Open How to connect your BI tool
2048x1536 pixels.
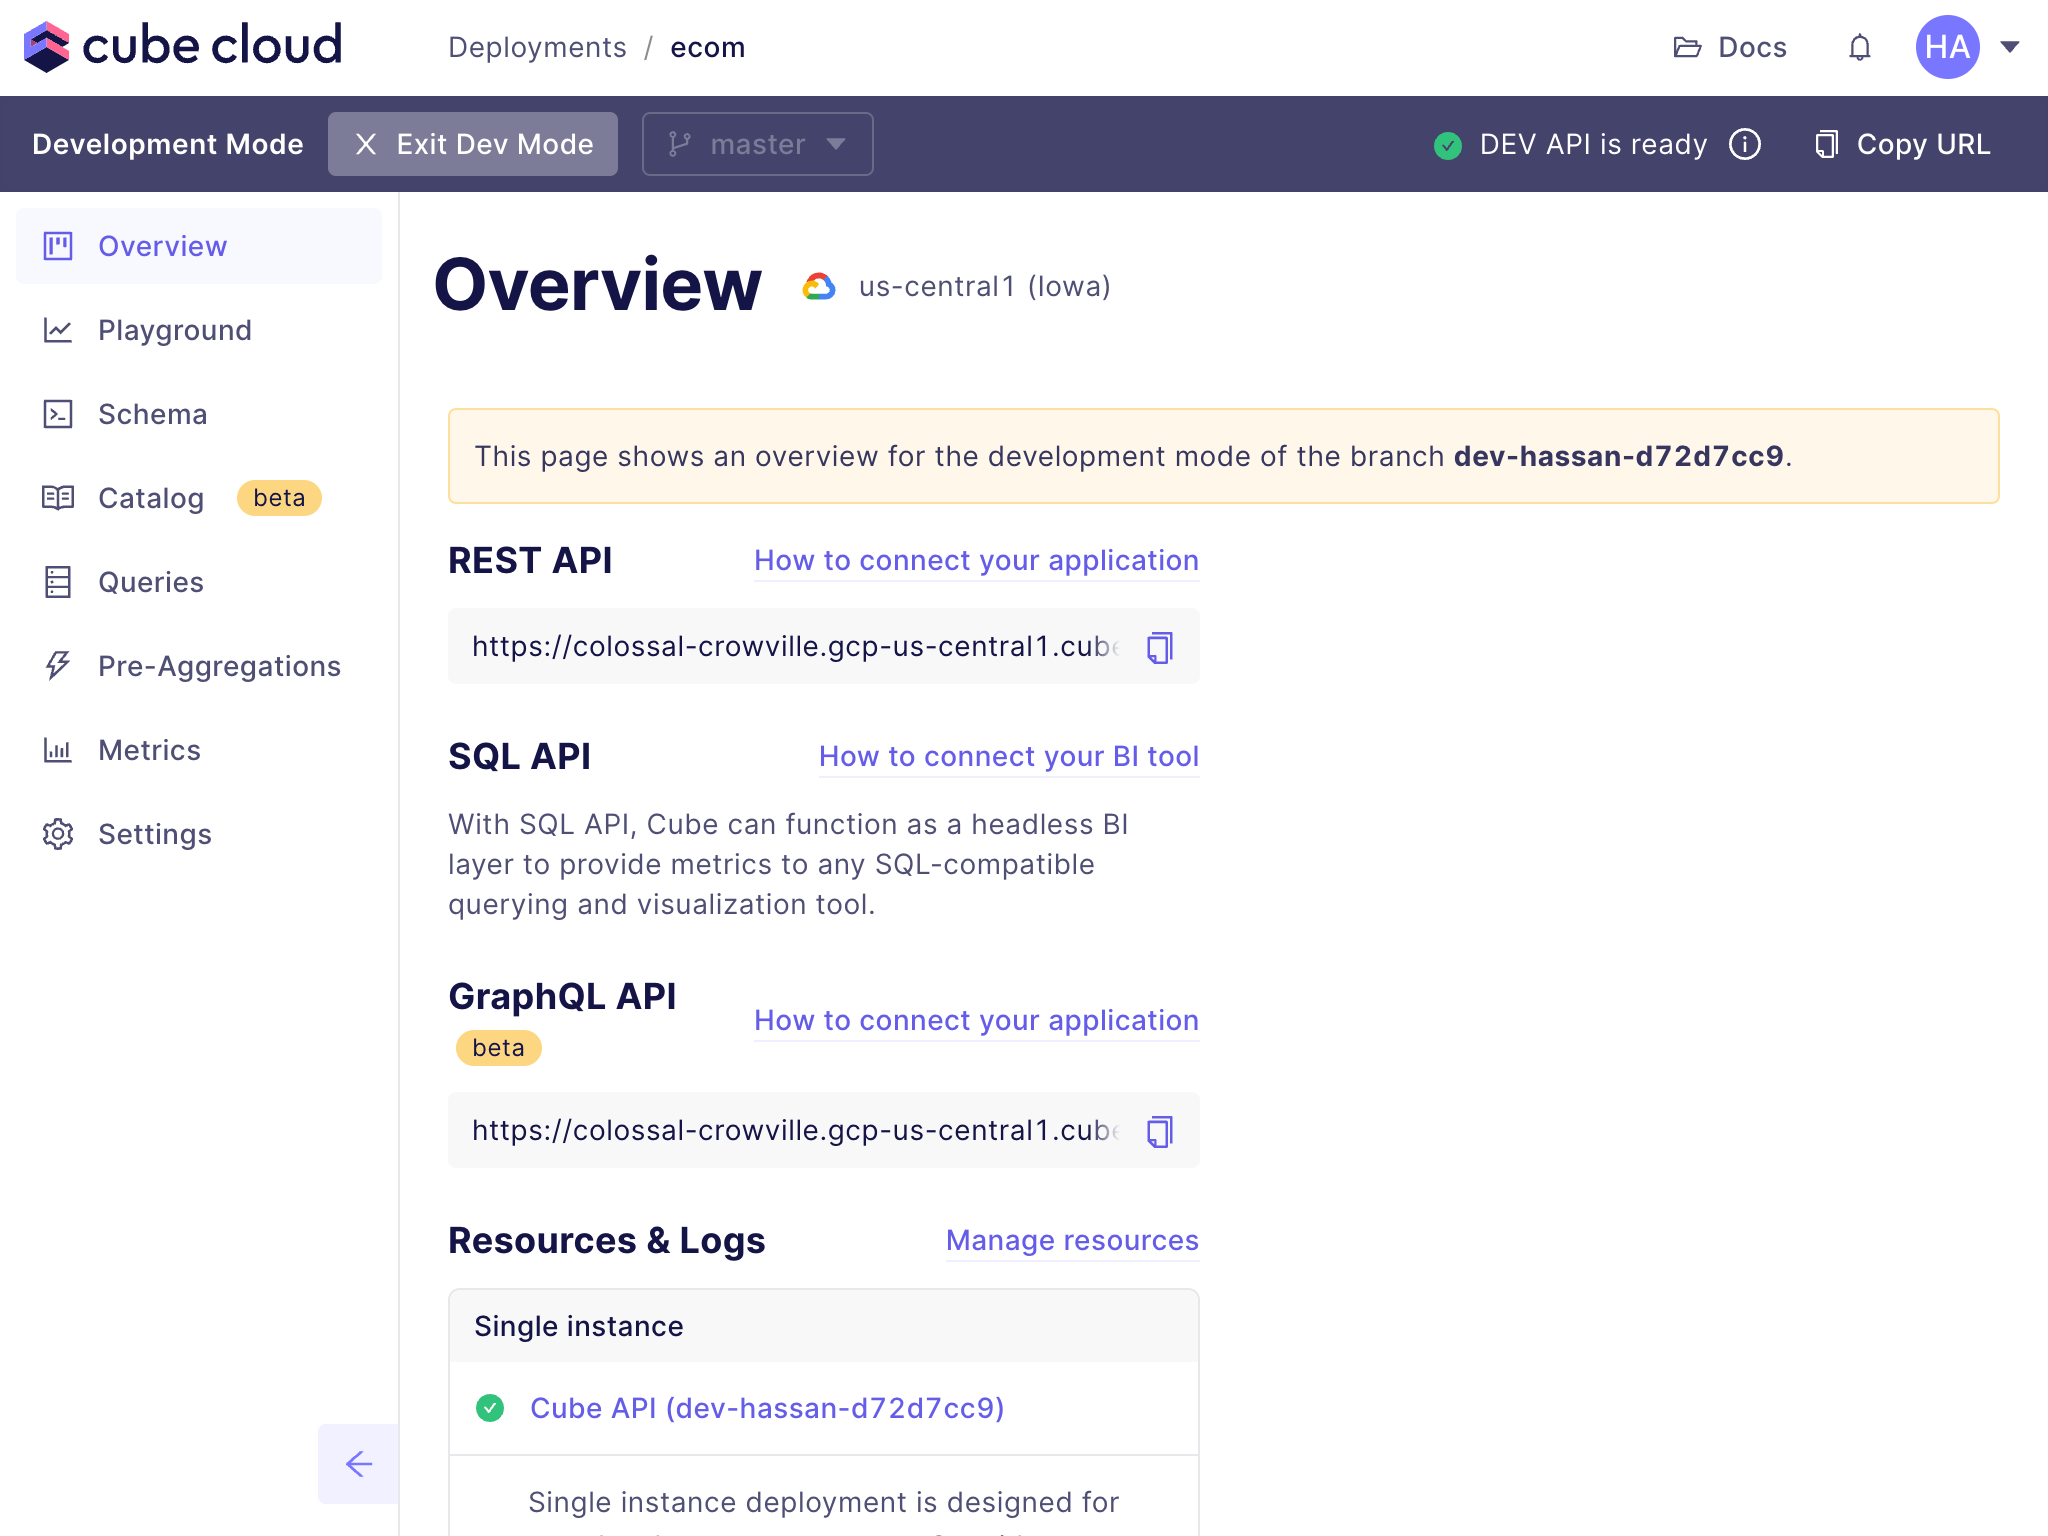point(1009,757)
